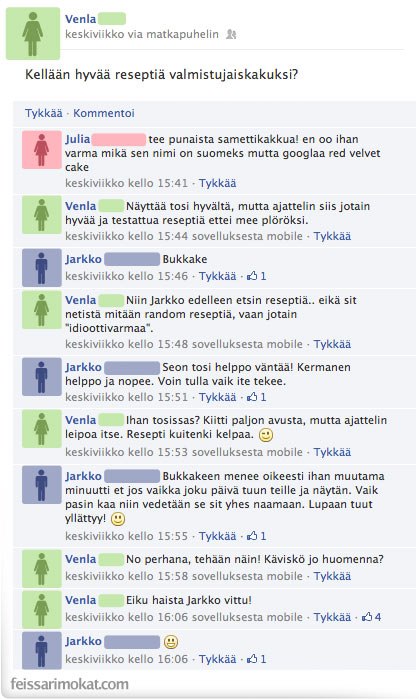Click Jarkko's blue avatar beside the smiley comment
Viewport: 419px width, 699px height.
42,650
